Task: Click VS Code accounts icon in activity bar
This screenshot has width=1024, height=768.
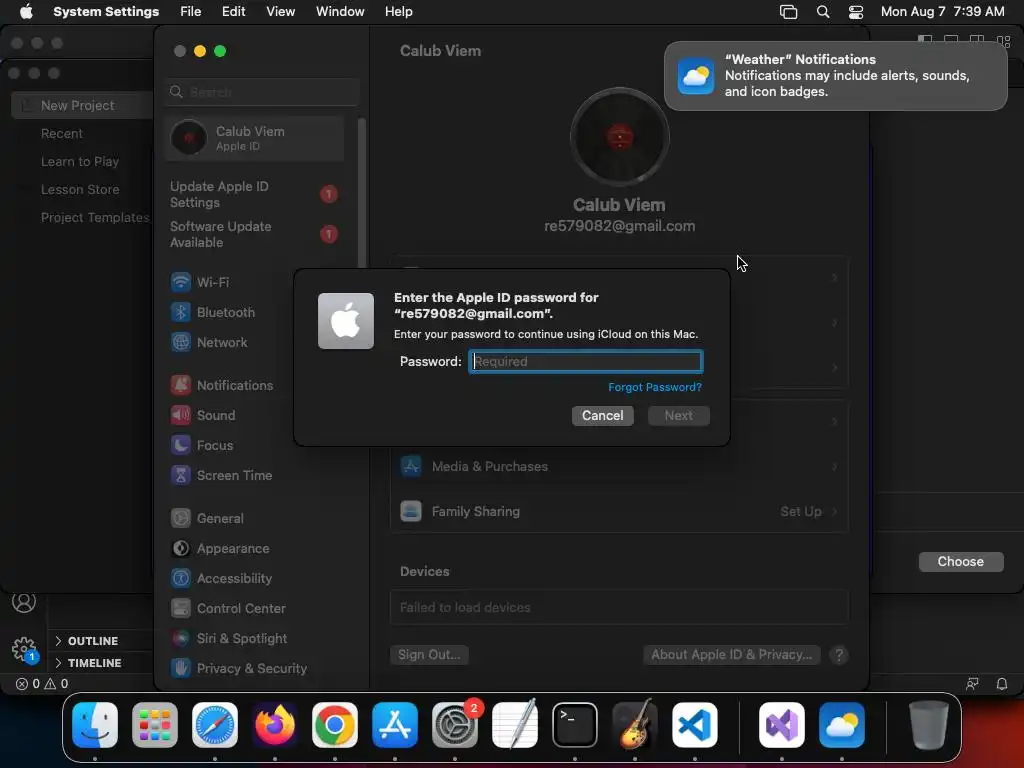Action: pyautogui.click(x=24, y=602)
